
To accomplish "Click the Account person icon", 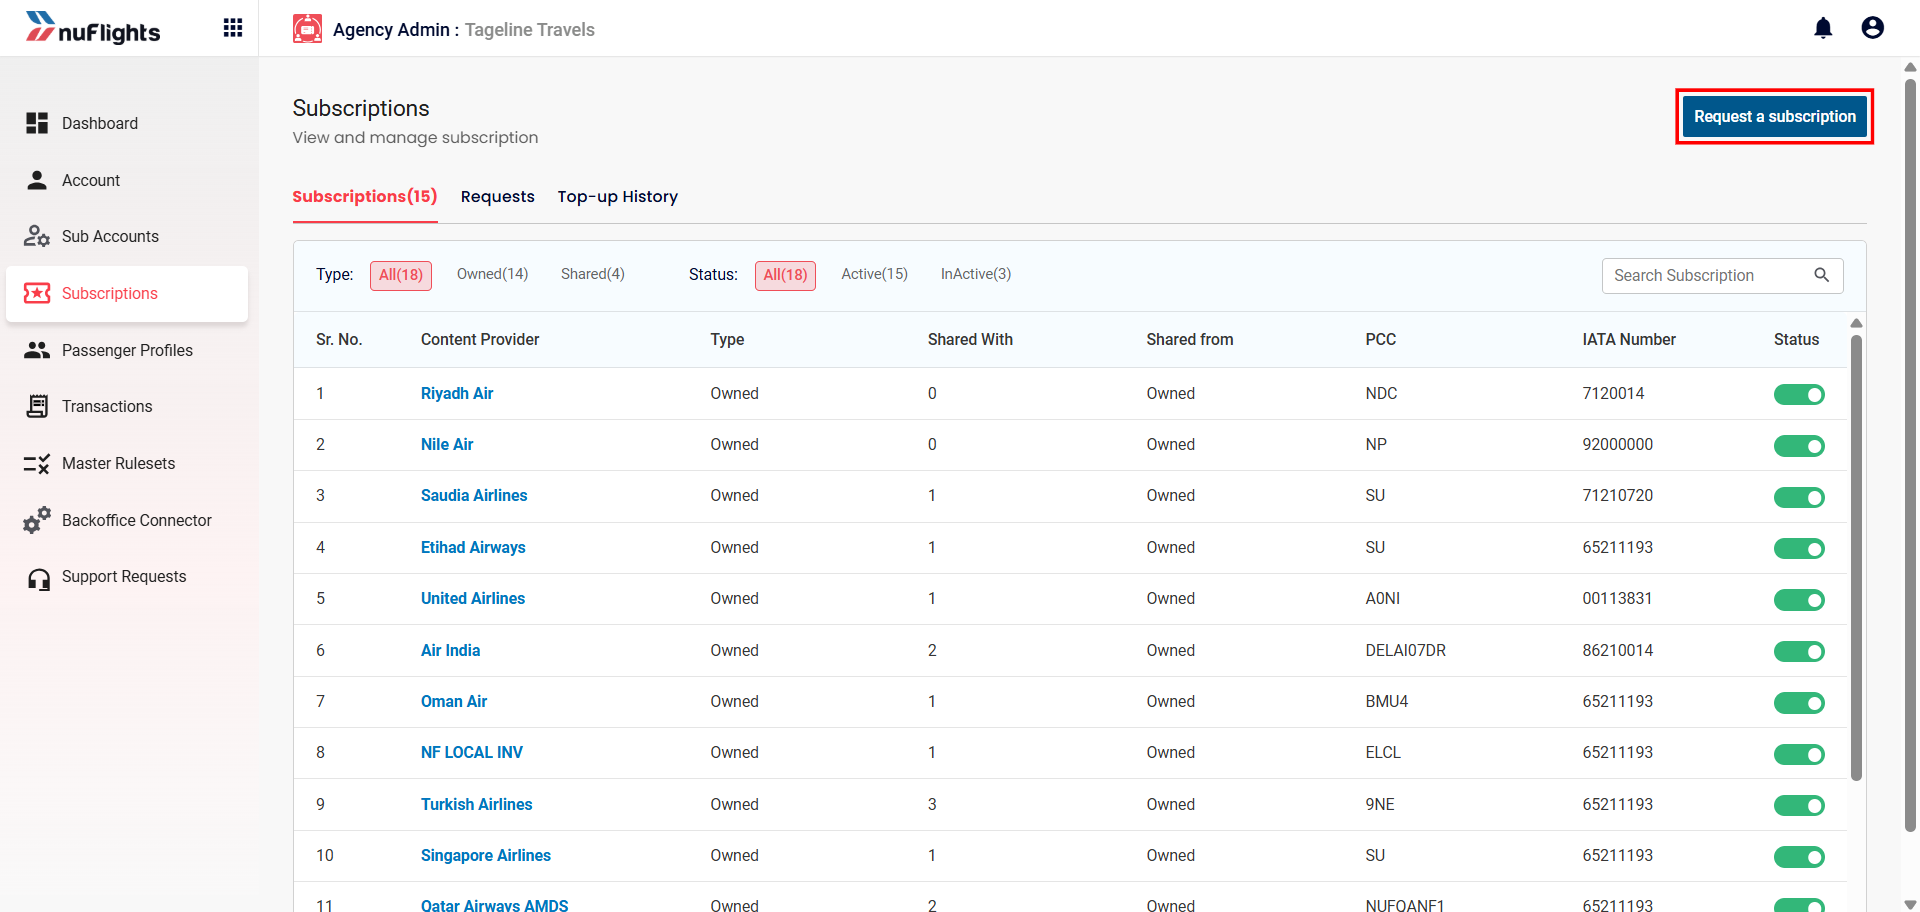I will tap(37, 180).
